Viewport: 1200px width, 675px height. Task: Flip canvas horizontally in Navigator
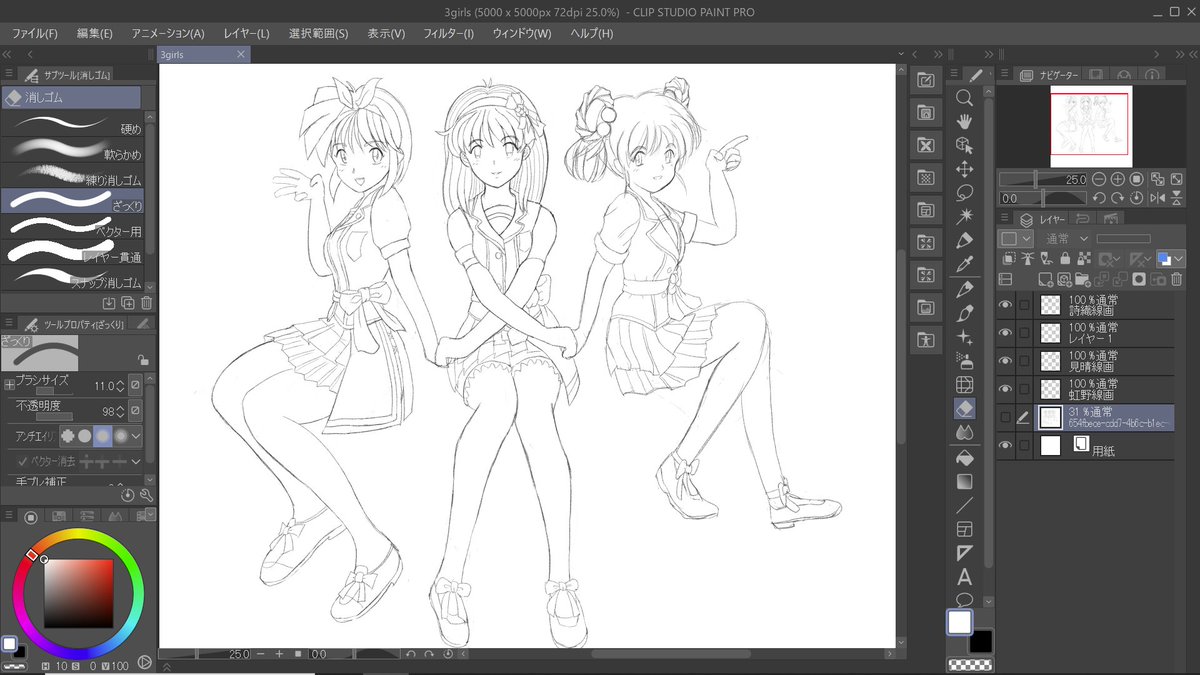[1158, 198]
